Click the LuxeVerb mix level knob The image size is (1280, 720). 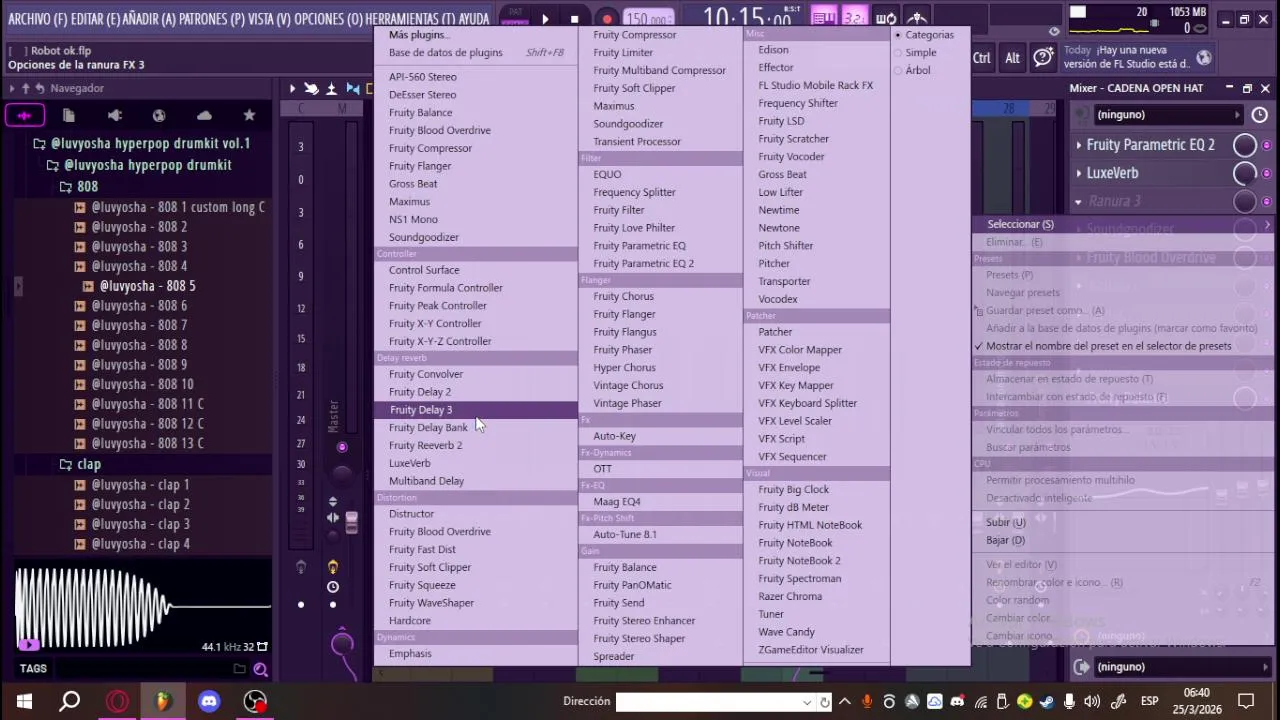[x=1245, y=173]
